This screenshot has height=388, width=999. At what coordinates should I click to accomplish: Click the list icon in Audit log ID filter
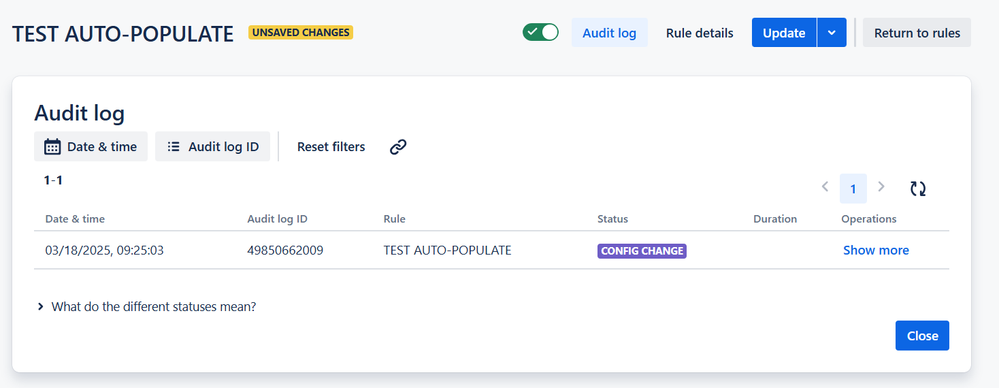pos(173,147)
